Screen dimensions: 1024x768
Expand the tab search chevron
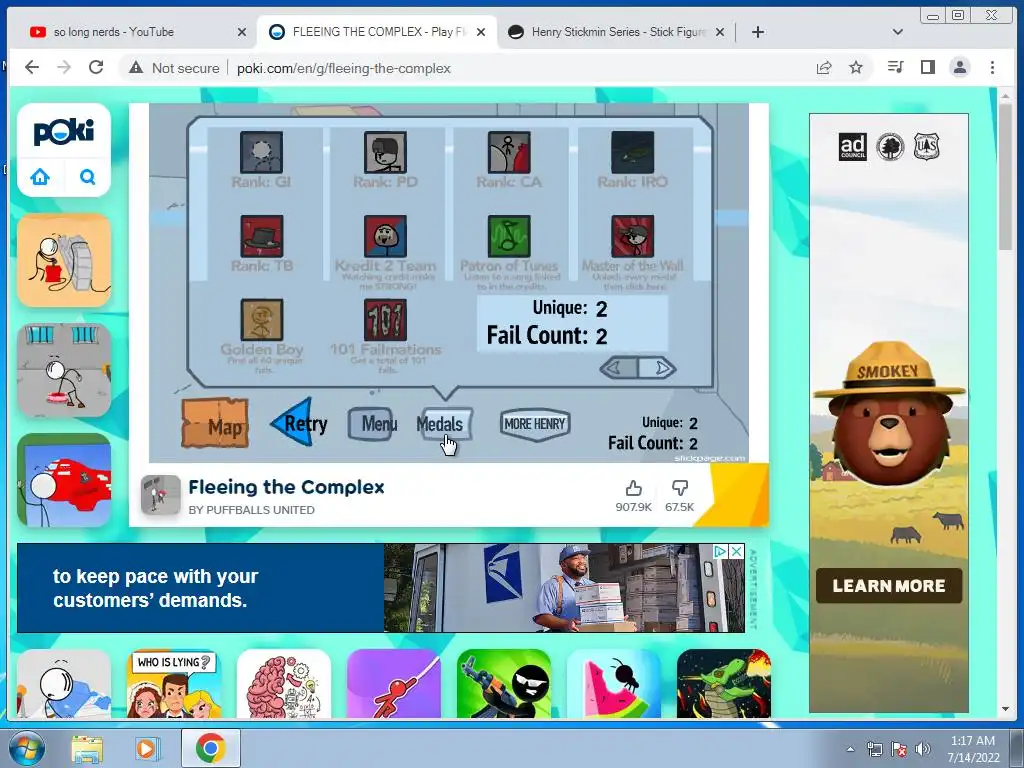tap(897, 32)
